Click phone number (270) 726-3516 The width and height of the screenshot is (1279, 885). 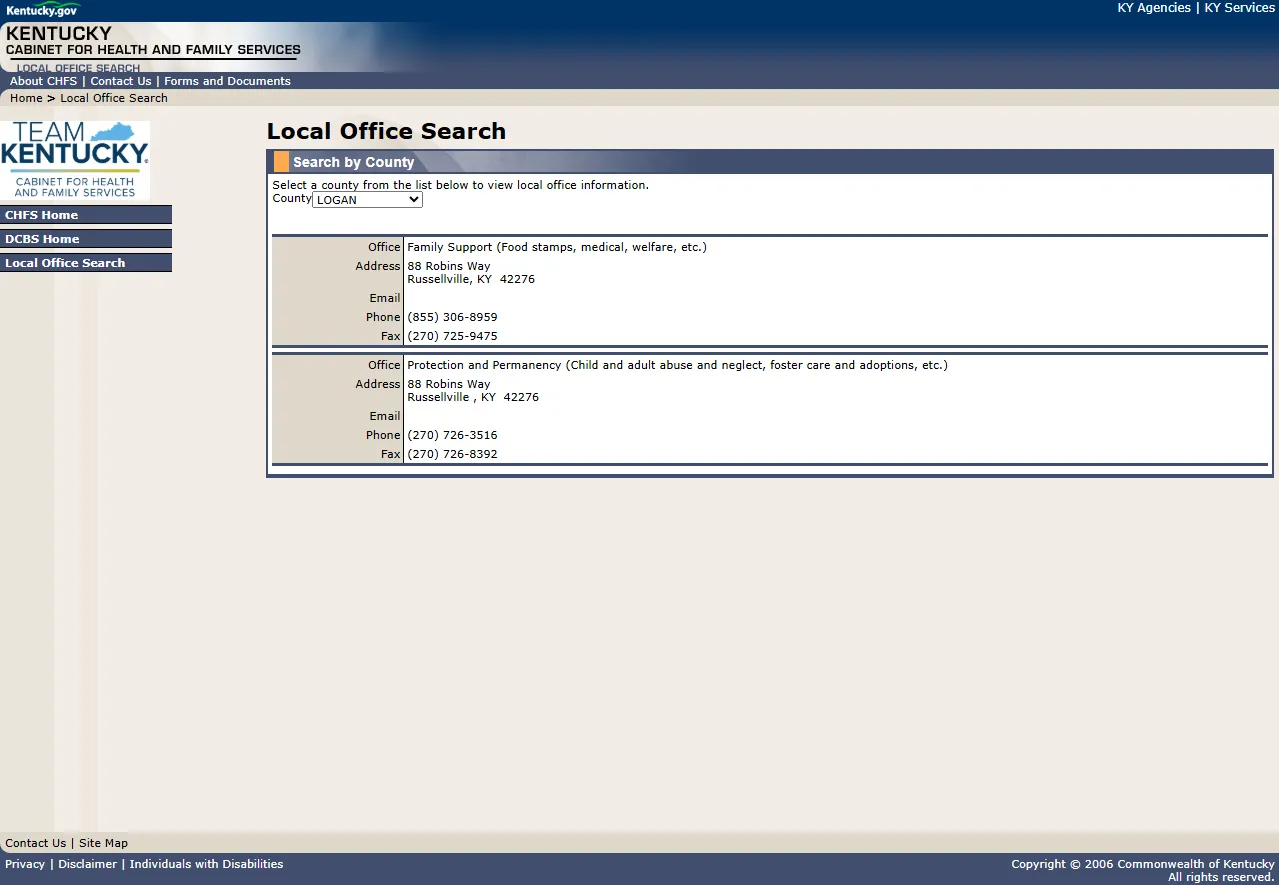[452, 435]
